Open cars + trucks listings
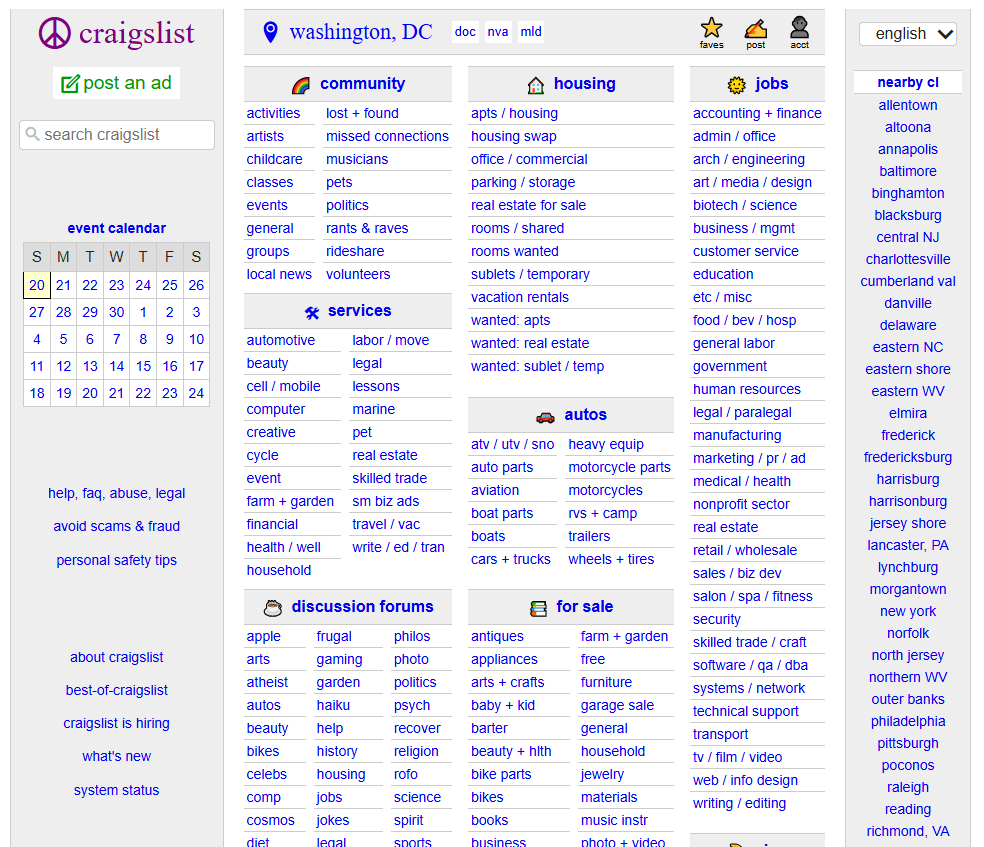The image size is (984, 847). click(510, 559)
